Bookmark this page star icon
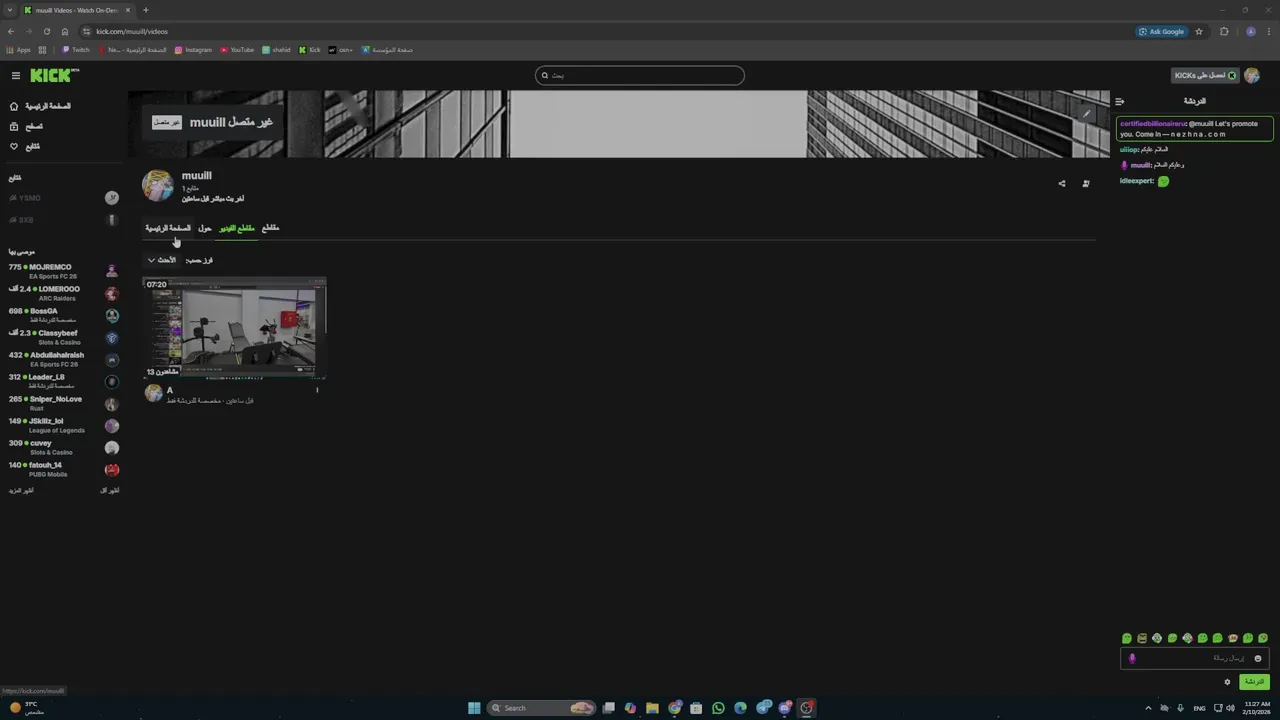The height and width of the screenshot is (720, 1280). point(1199,31)
